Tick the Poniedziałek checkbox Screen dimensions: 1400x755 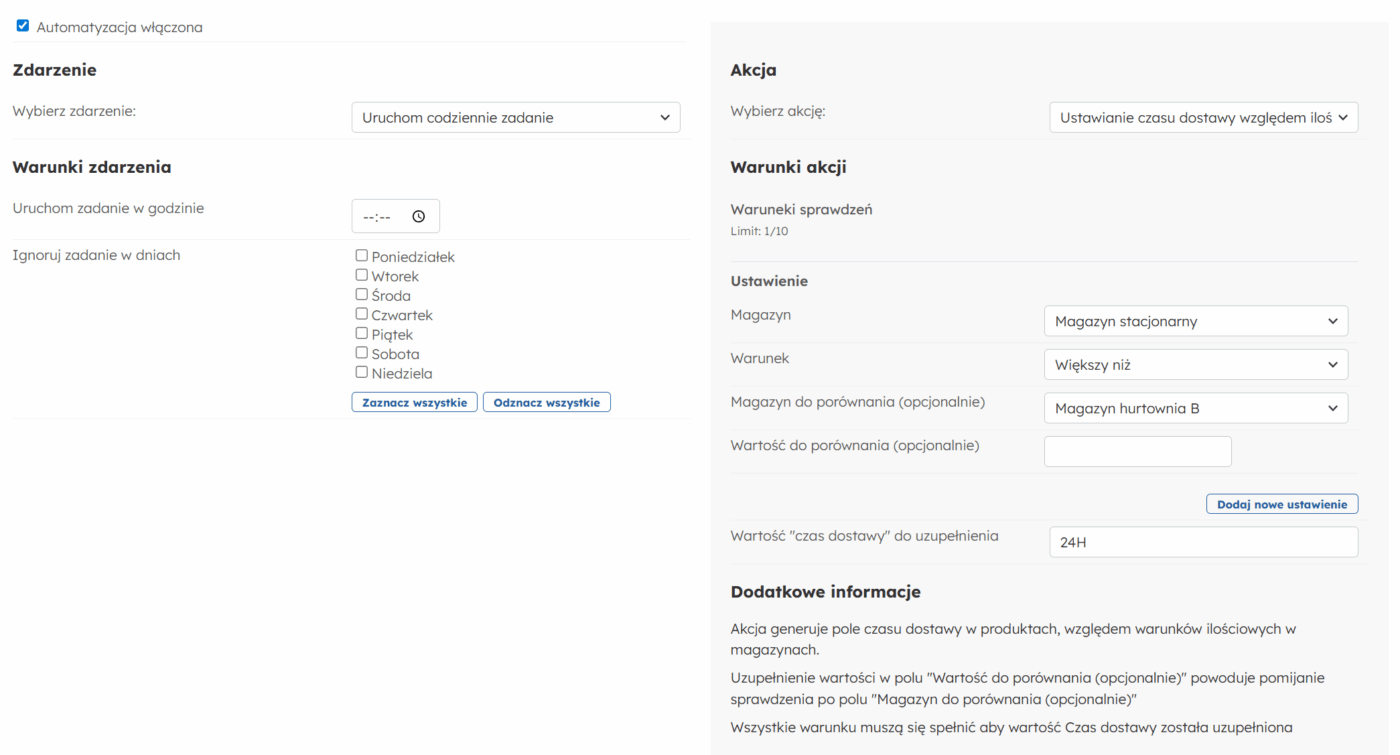362,256
